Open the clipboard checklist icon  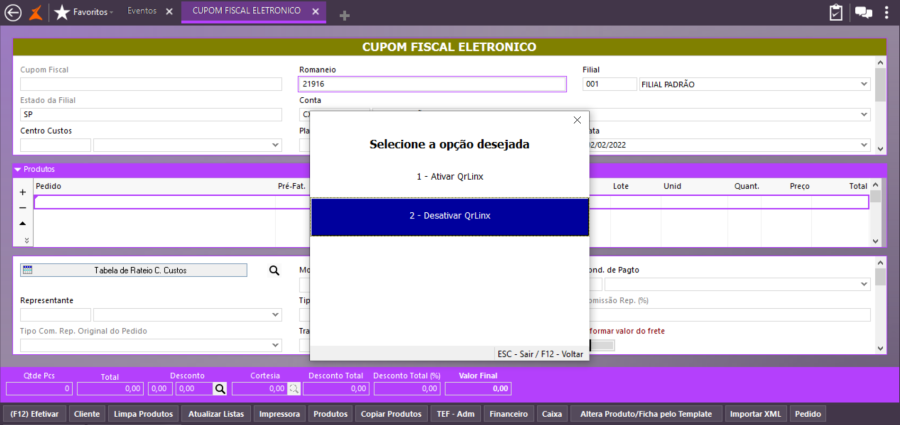(835, 13)
